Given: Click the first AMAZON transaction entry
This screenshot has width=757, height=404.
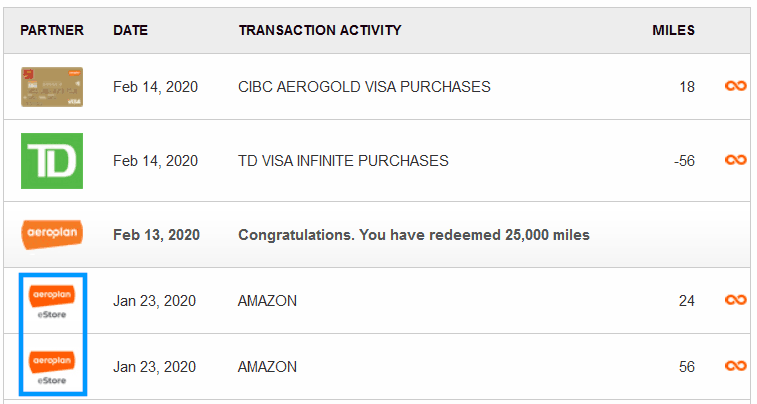Looking at the screenshot, I should [x=267, y=301].
